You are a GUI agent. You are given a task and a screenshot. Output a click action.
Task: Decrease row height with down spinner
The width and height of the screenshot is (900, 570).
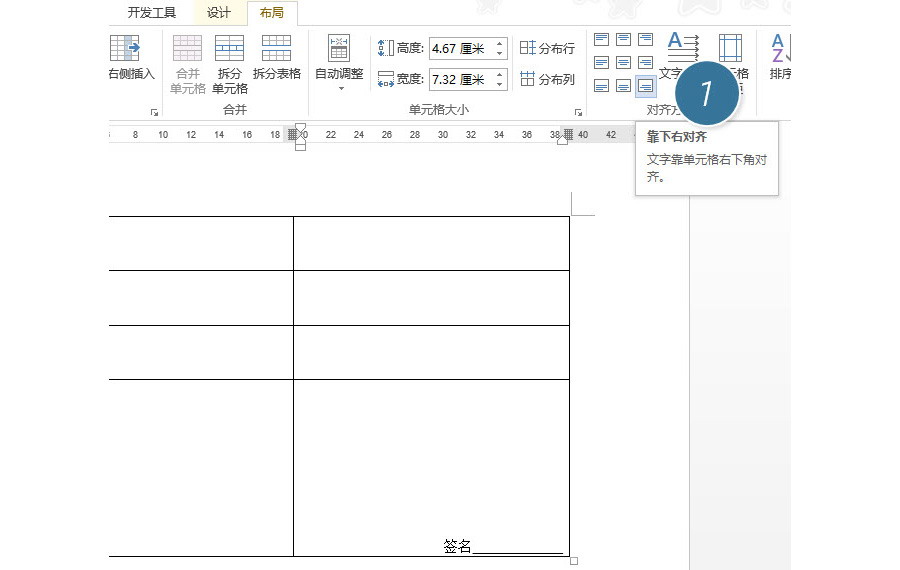[500, 54]
